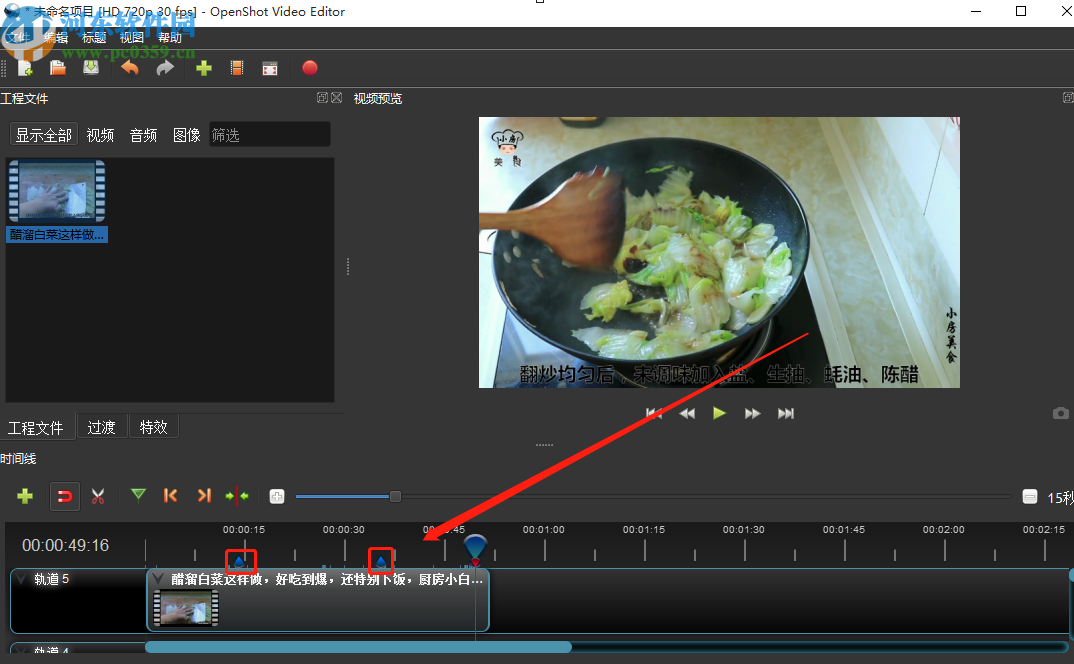The width and height of the screenshot is (1074, 664).
Task: Click the blue playhead on the ruler
Action: (475, 547)
